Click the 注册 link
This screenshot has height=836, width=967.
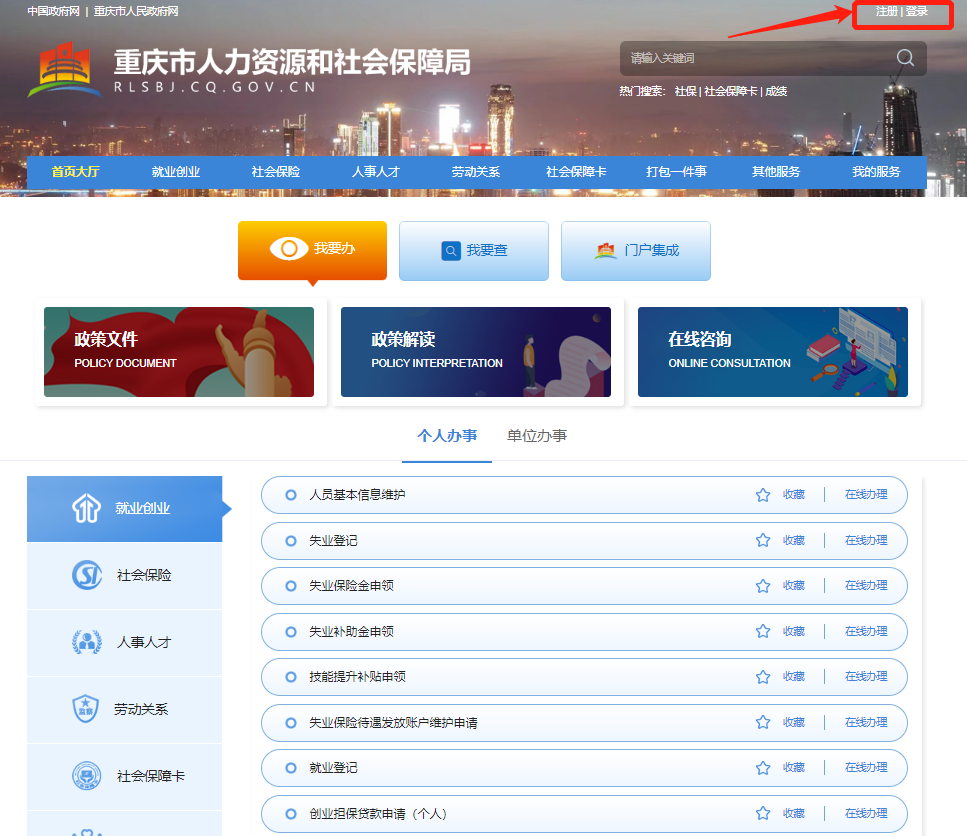(x=887, y=11)
